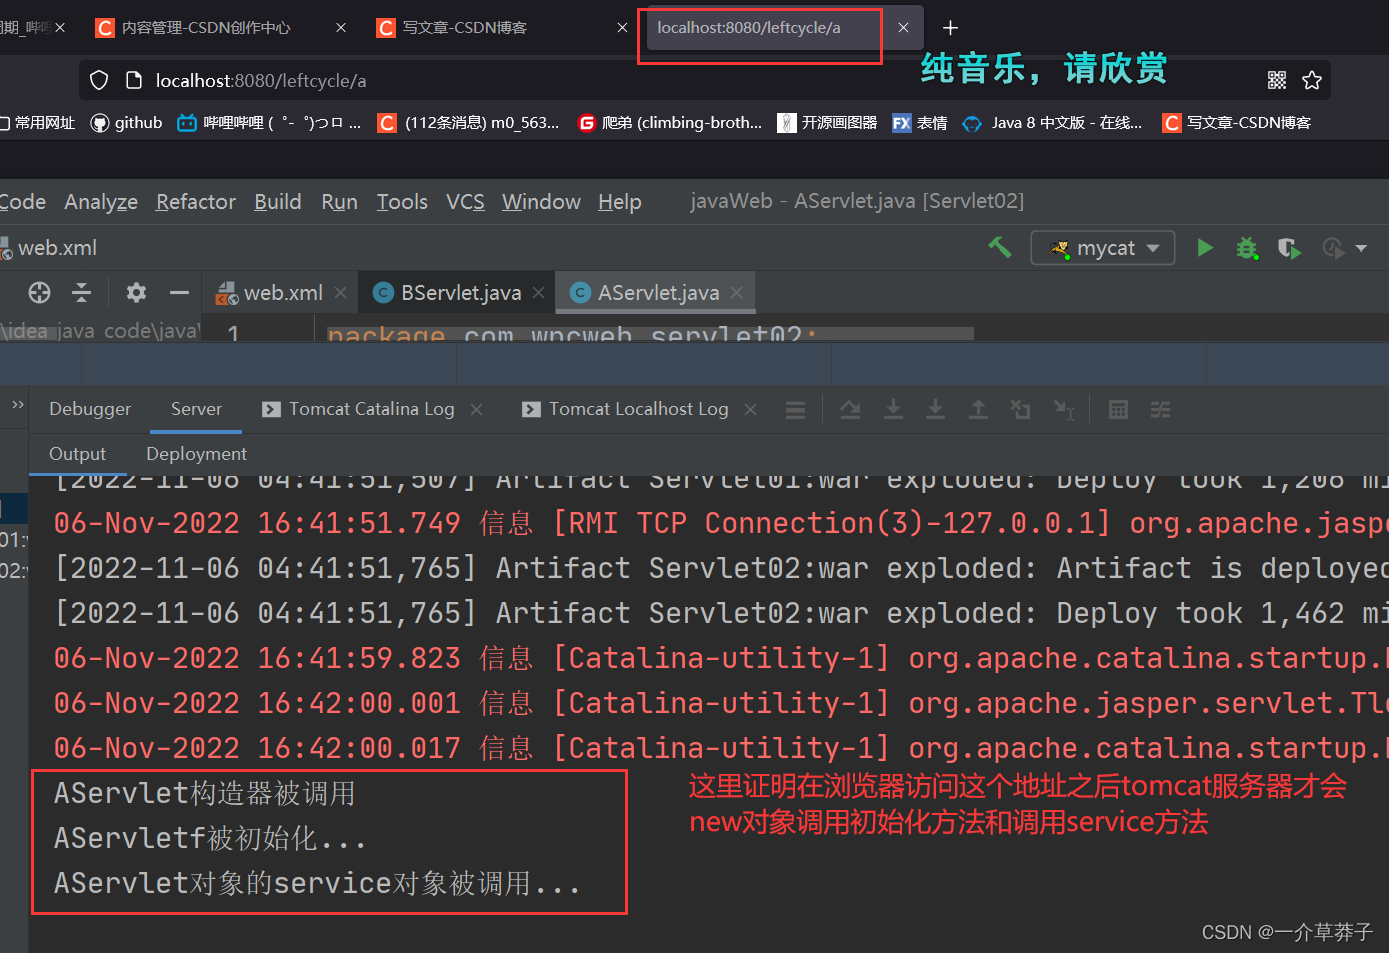The image size is (1389, 953).
Task: Click the profiler run icon
Action: pos(1333,248)
